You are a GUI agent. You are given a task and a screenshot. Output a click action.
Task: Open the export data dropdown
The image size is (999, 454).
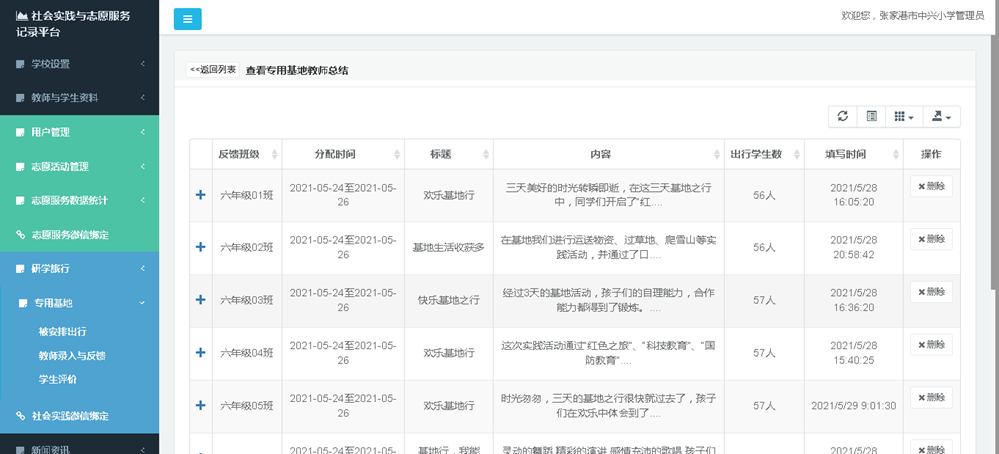(941, 117)
